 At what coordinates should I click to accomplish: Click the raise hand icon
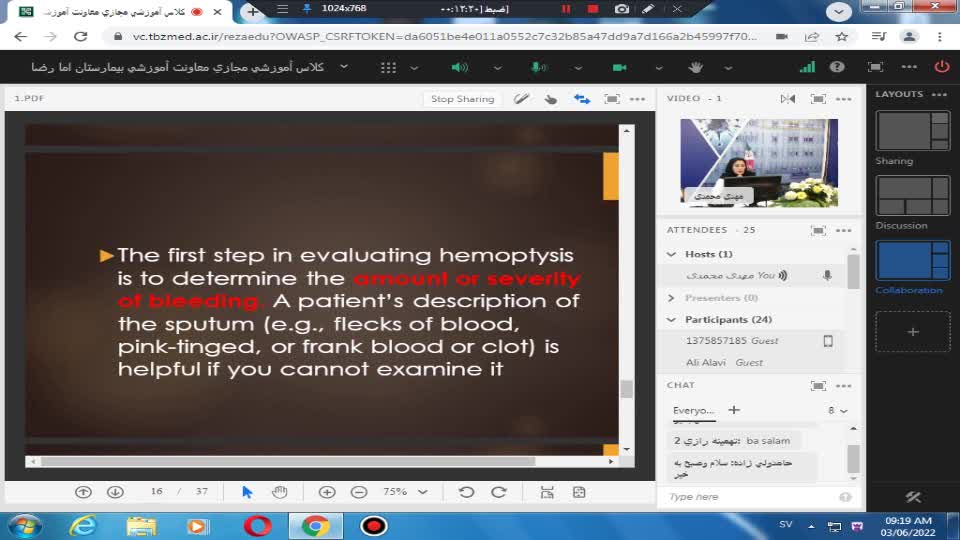(x=697, y=67)
